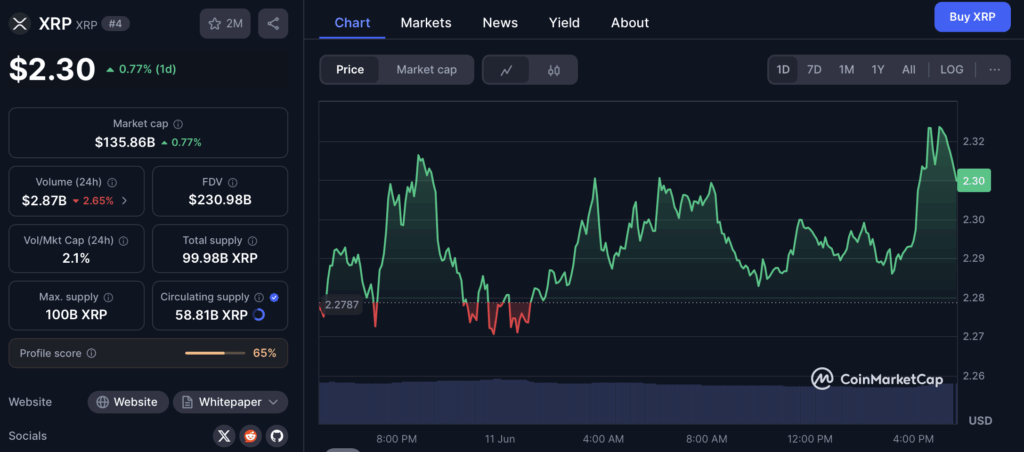Click the 11 Jun date axis label
The image size is (1024, 452).
click(500, 438)
